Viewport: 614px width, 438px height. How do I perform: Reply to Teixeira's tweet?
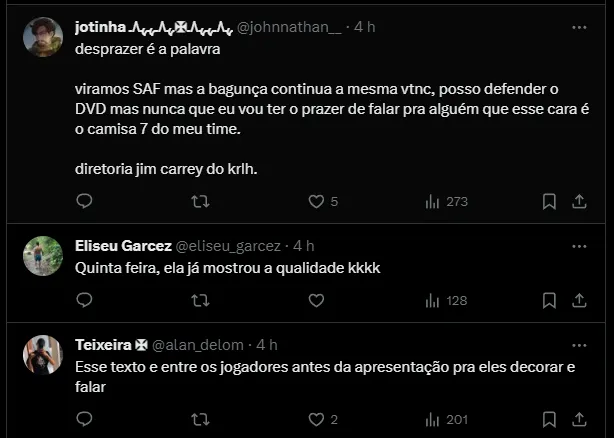pyautogui.click(x=84, y=419)
